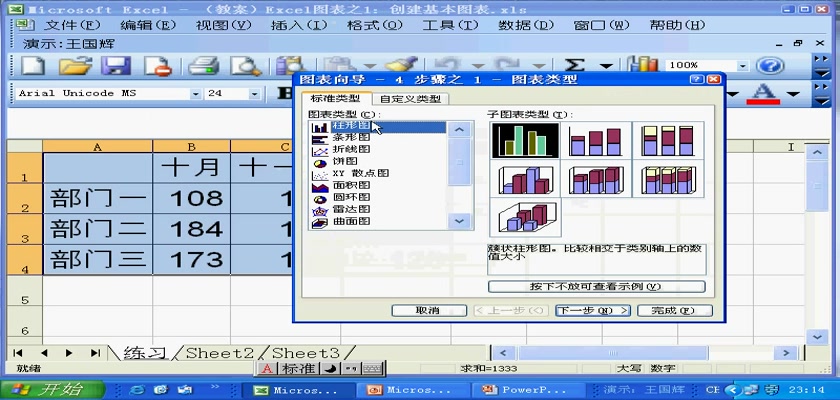
Task: Select 折线图 chart type
Action: click(x=351, y=149)
